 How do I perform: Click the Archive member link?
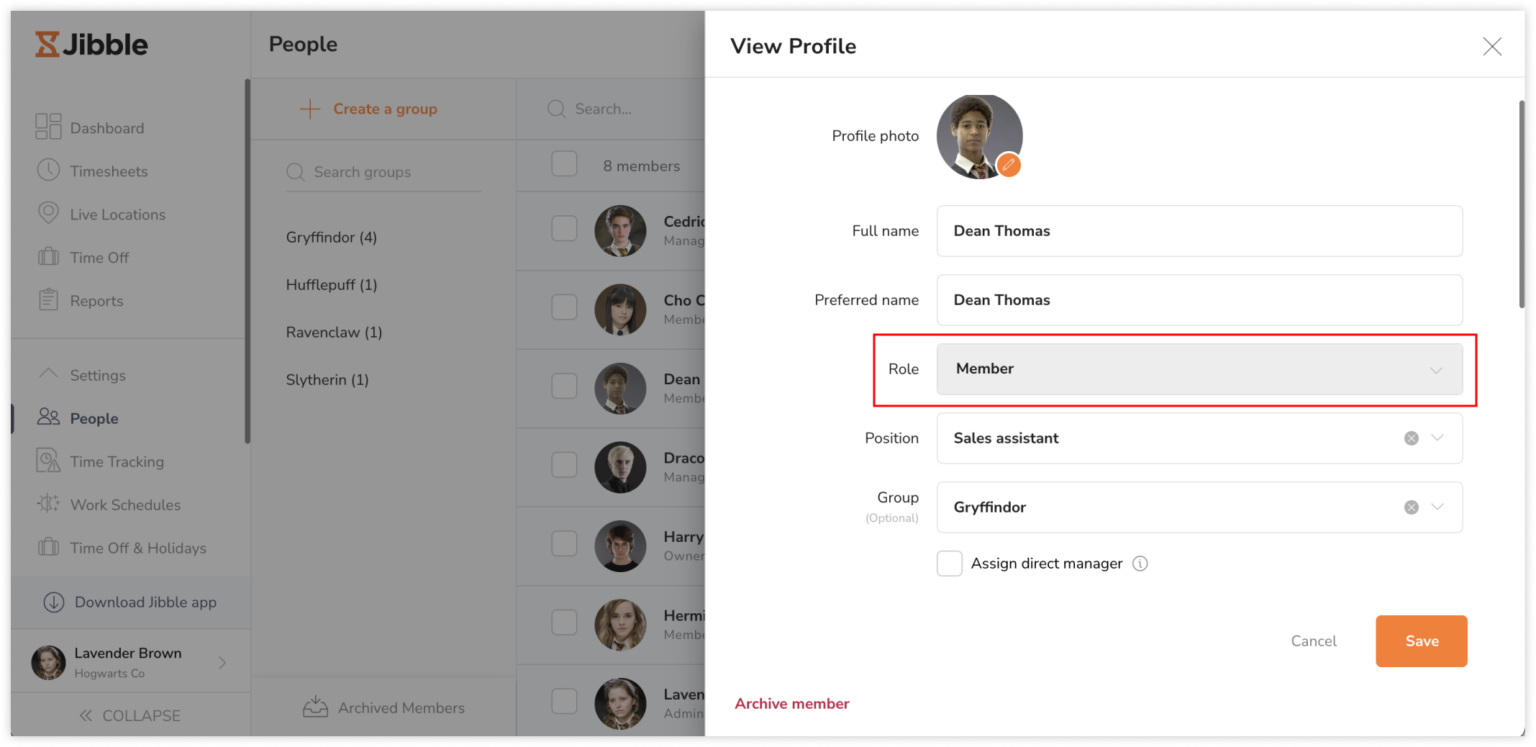point(791,703)
